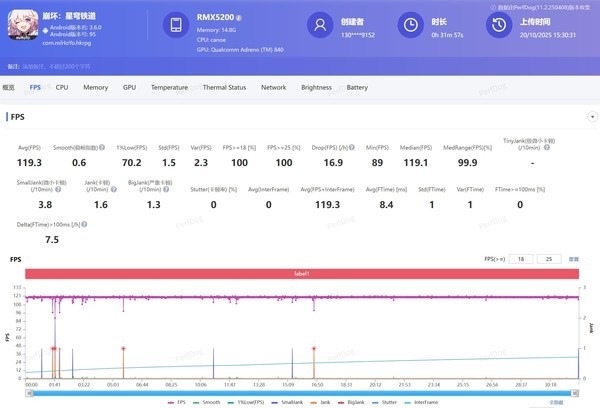Switch to the Network tab

coord(273,88)
